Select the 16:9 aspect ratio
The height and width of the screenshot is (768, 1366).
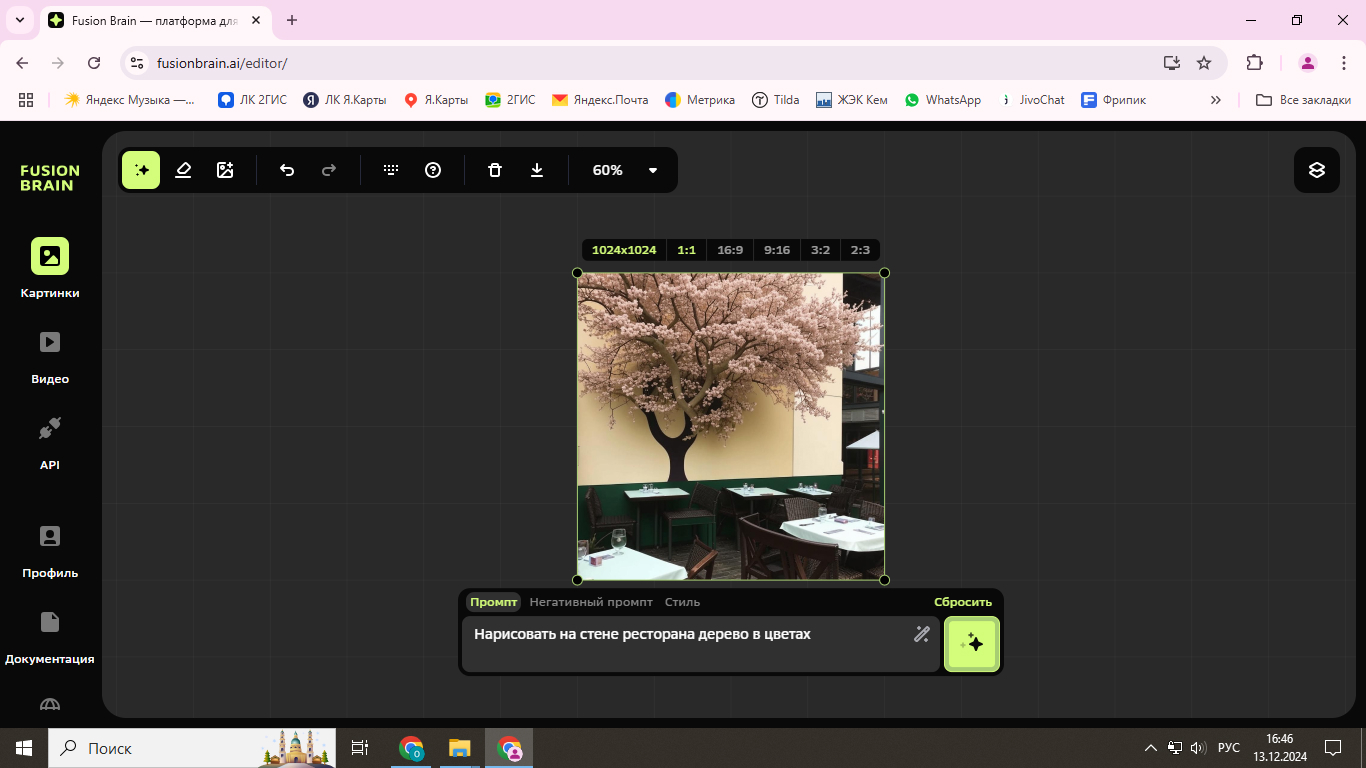point(730,250)
